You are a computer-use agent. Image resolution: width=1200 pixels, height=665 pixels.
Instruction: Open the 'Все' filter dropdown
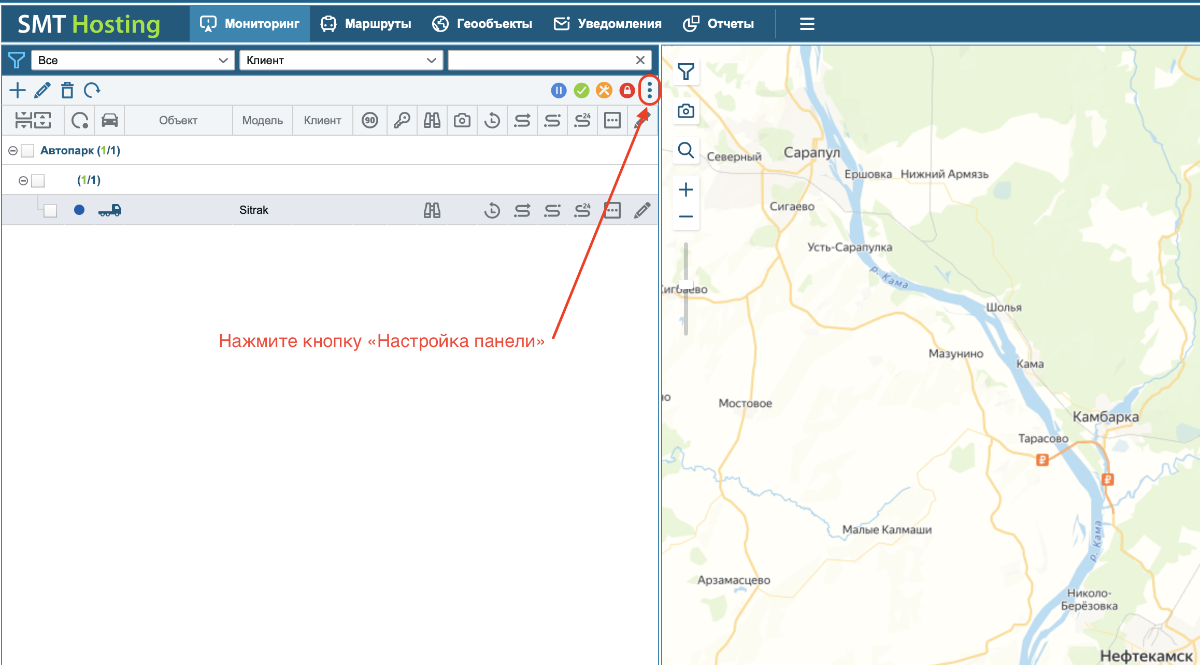coord(132,61)
